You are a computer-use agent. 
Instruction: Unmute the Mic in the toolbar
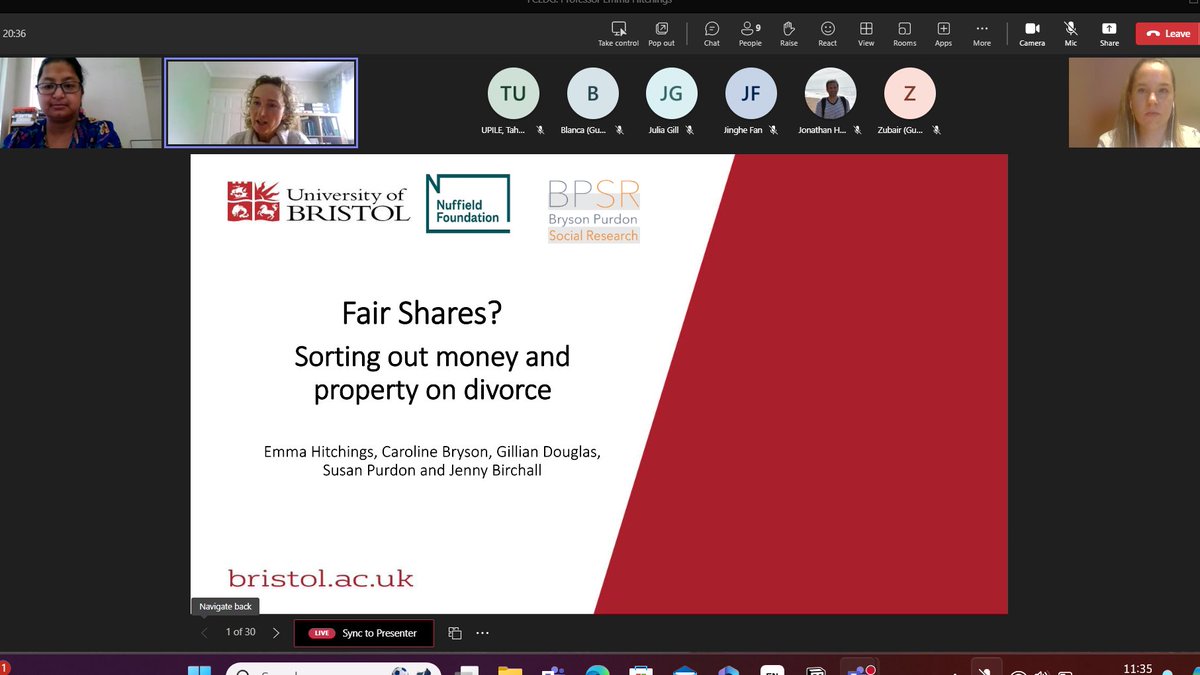point(1071,34)
